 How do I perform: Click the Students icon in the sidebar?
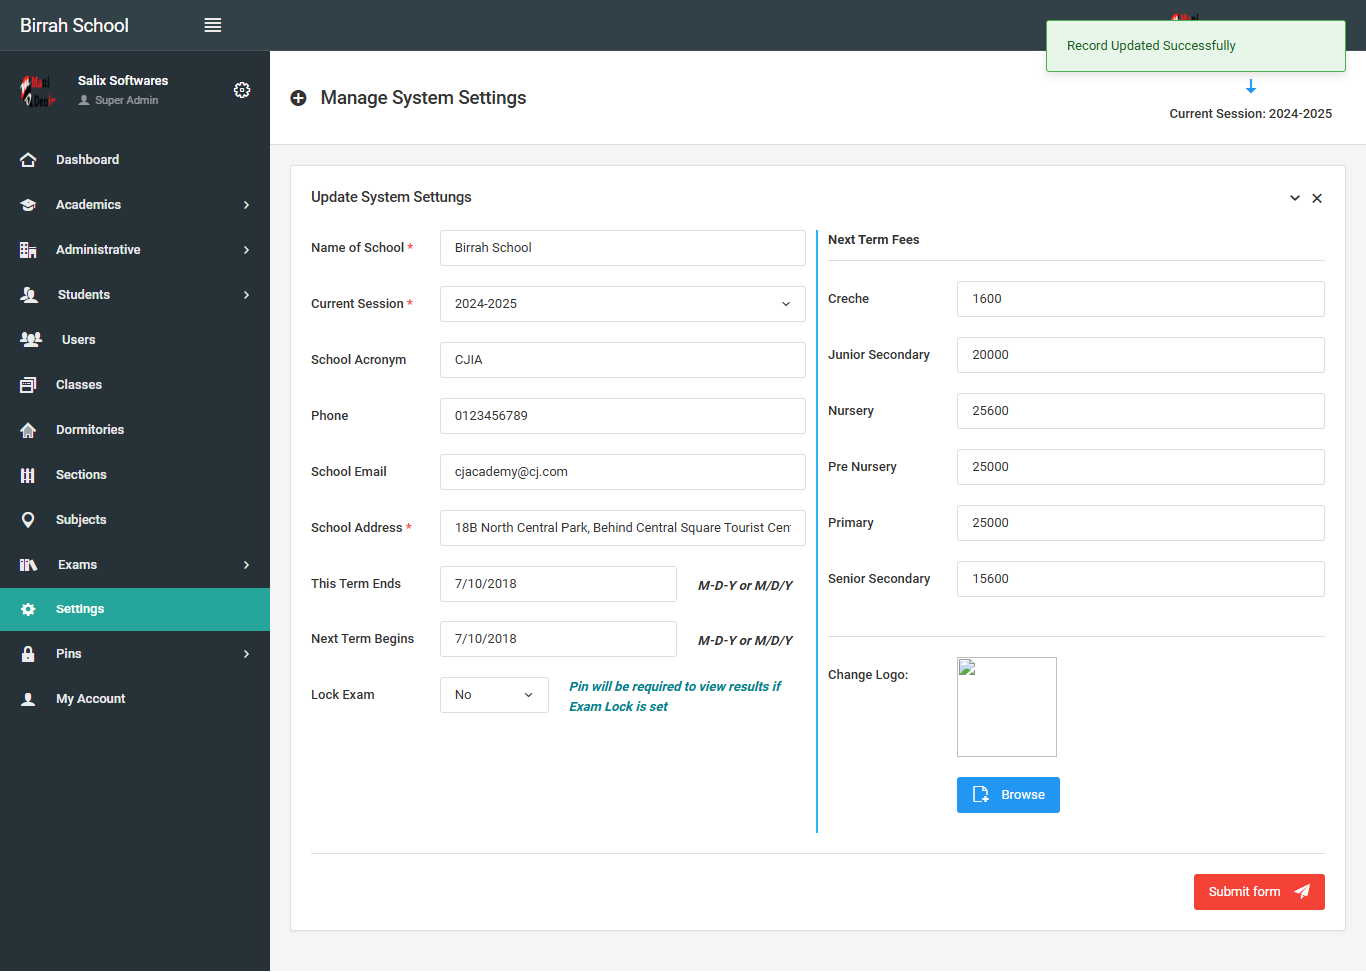29,295
